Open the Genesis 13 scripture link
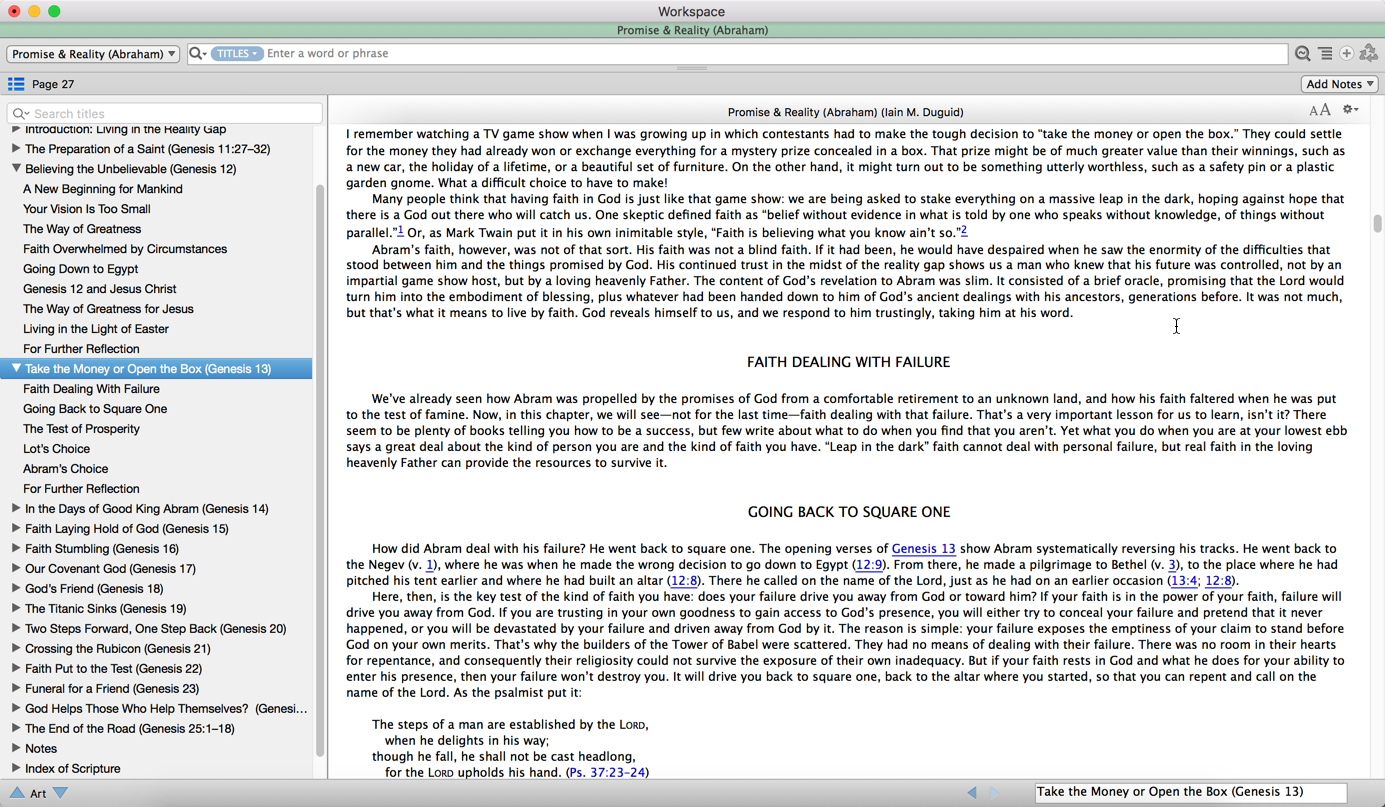1385x807 pixels. (923, 548)
